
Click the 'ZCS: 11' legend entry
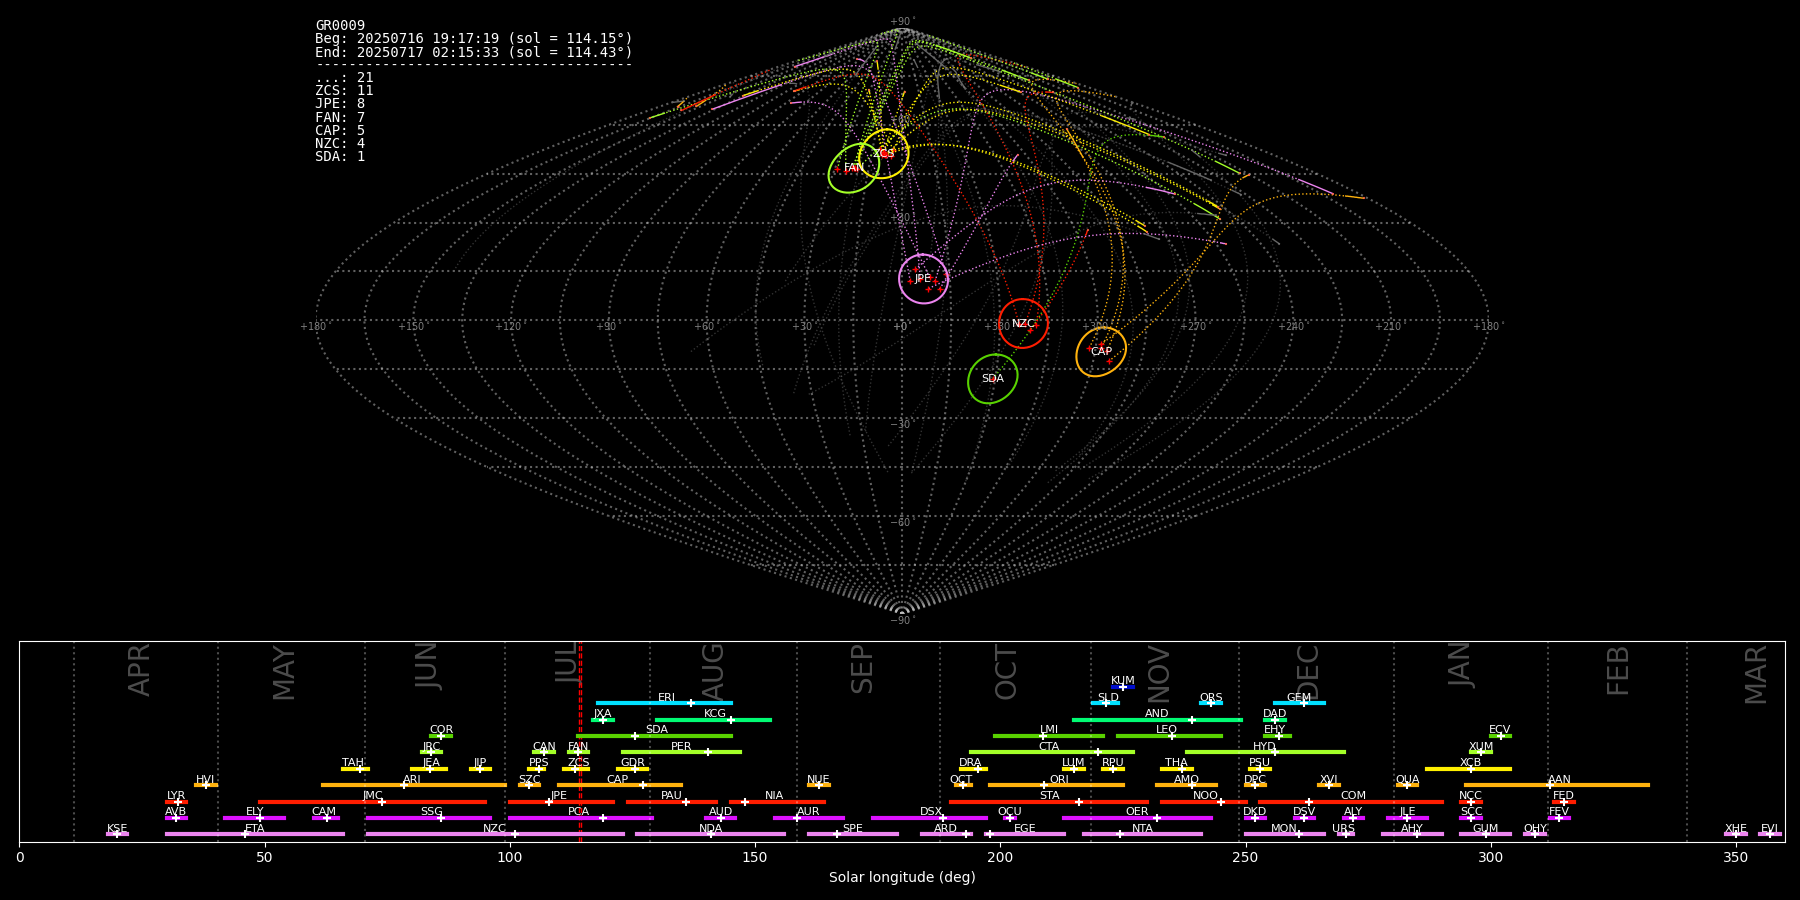pos(344,91)
